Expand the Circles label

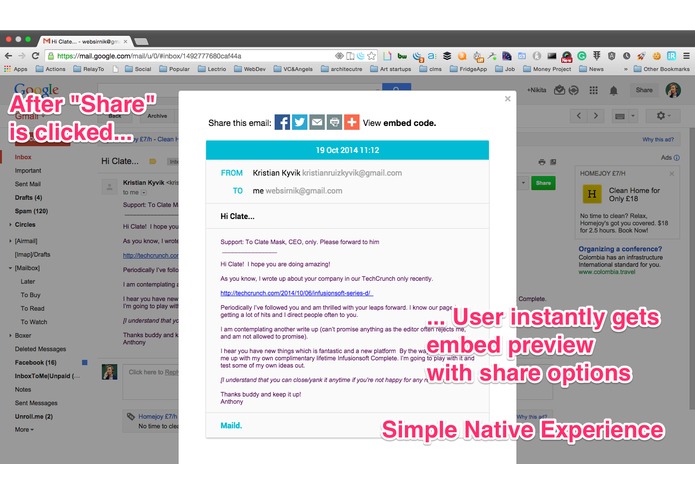(x=10, y=225)
